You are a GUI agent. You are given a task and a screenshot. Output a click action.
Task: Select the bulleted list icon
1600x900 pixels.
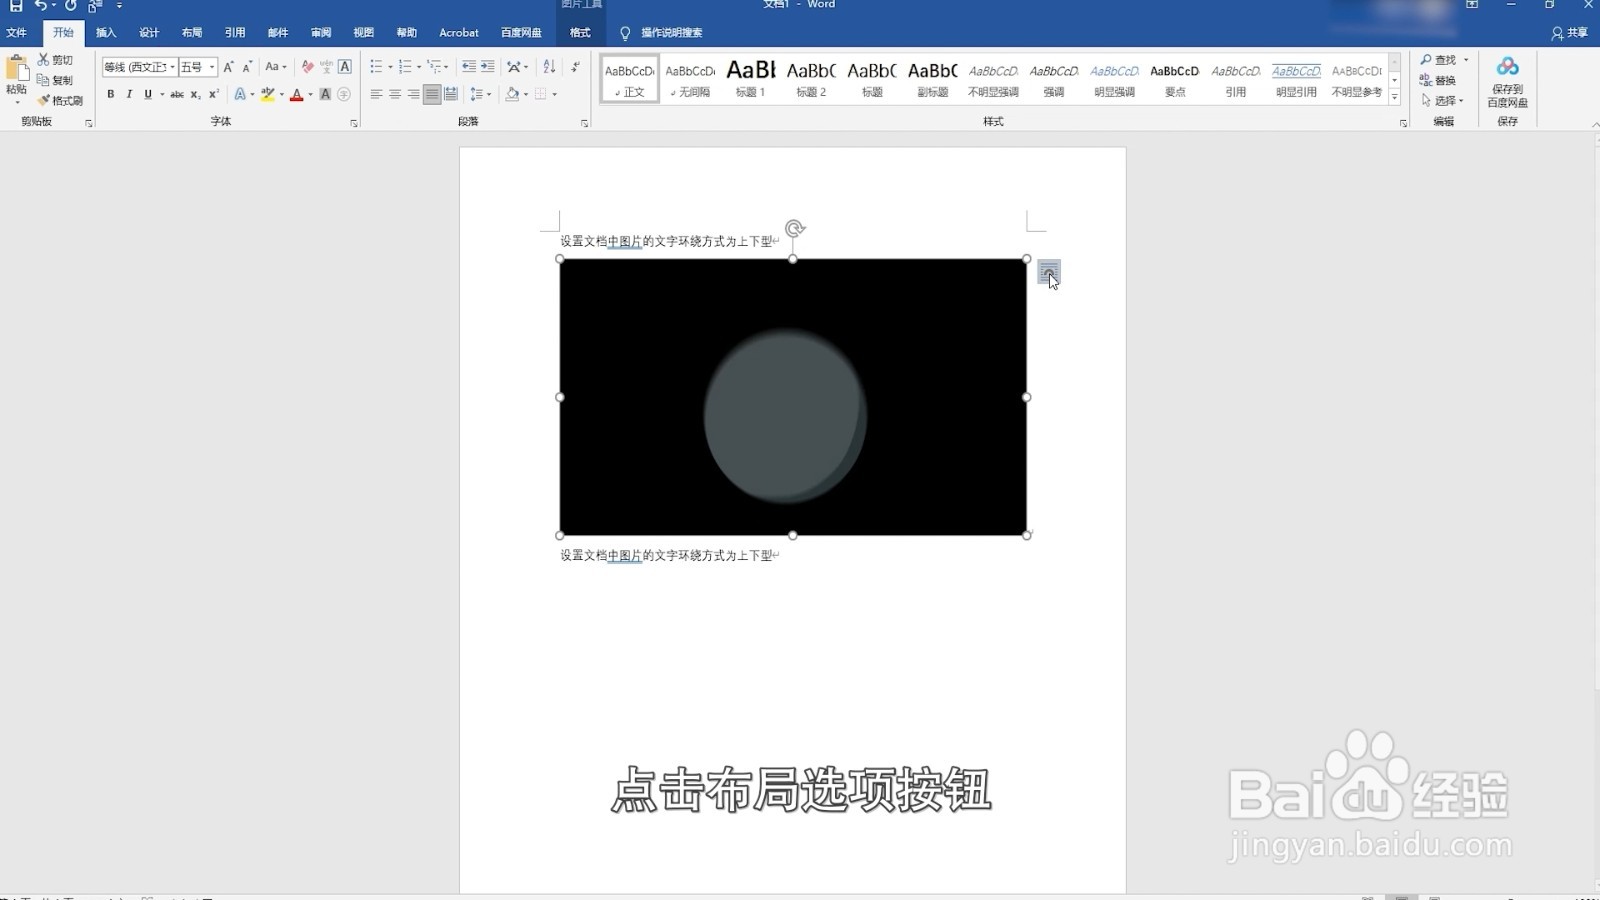tap(375, 68)
